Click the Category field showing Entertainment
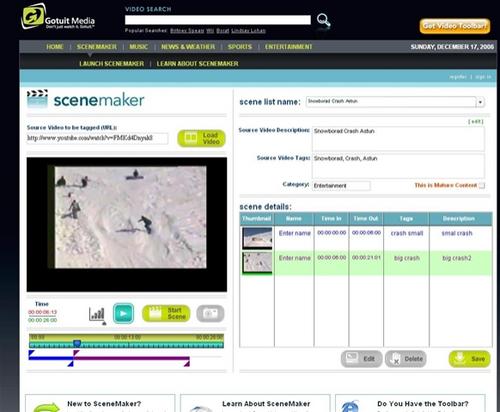The image size is (500, 412). pyautogui.click(x=341, y=186)
